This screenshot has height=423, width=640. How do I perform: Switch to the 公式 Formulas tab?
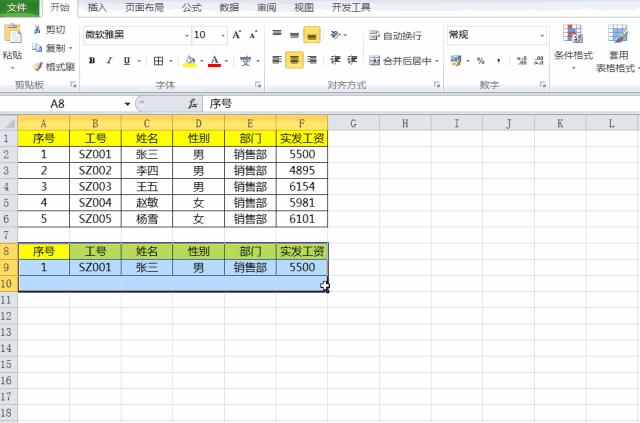[x=192, y=7]
